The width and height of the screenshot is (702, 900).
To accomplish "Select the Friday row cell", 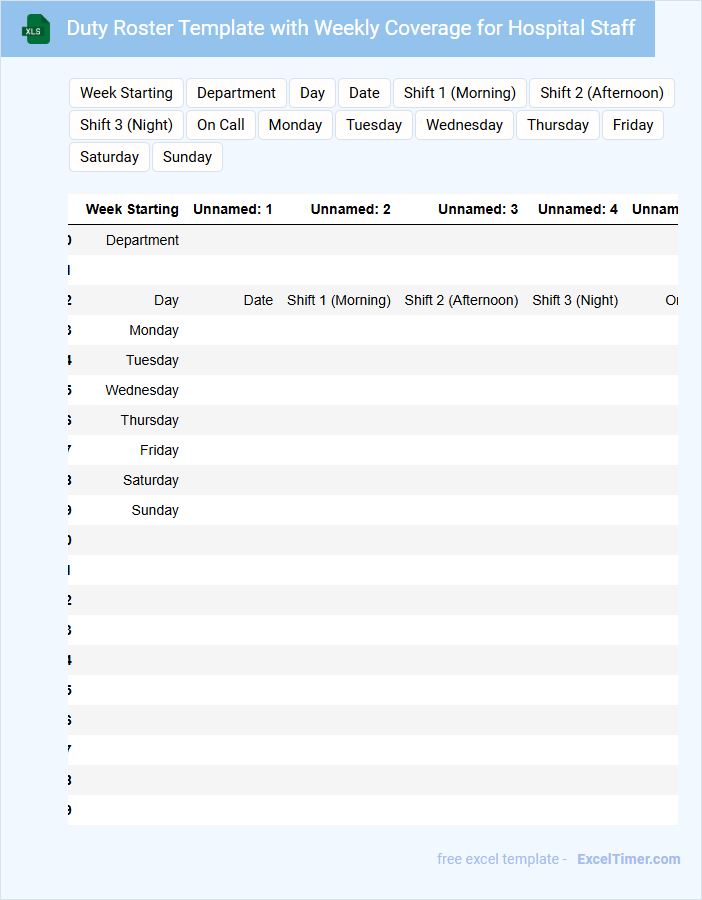I will [x=159, y=451].
